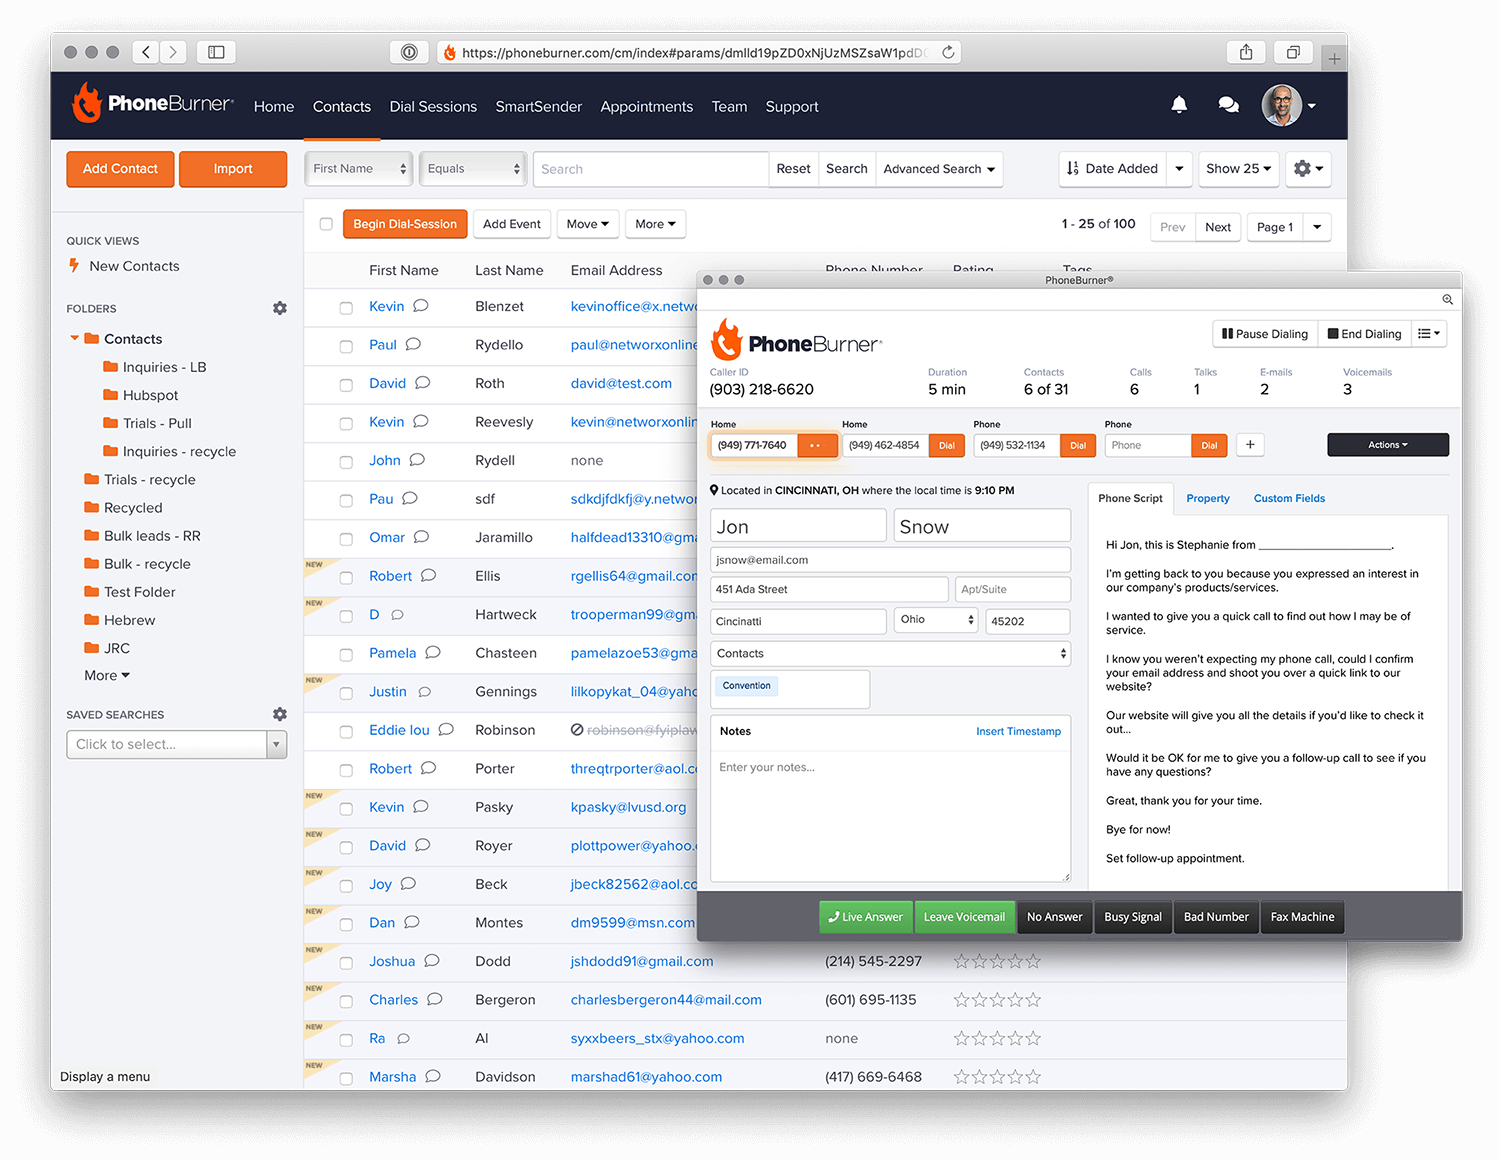
Task: Click the Add Contact button
Action: (120, 169)
